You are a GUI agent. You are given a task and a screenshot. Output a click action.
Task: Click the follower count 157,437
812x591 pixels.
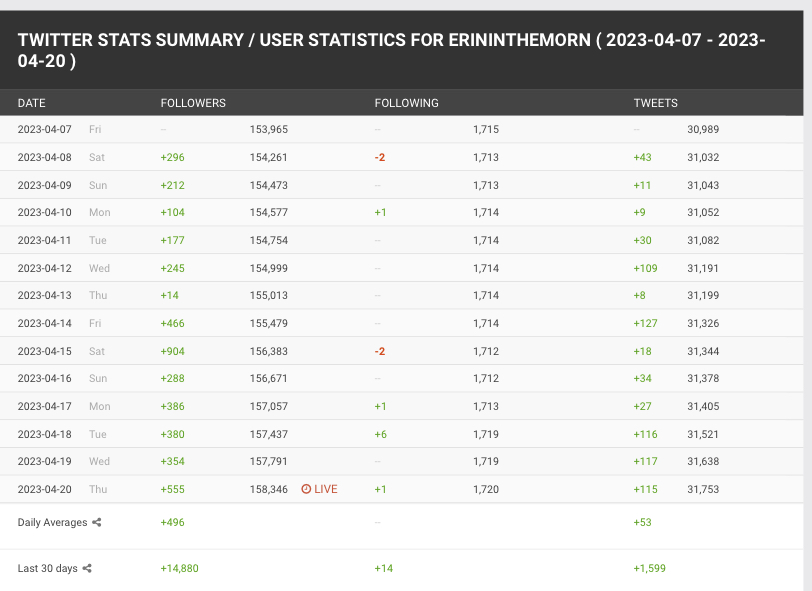coord(269,434)
